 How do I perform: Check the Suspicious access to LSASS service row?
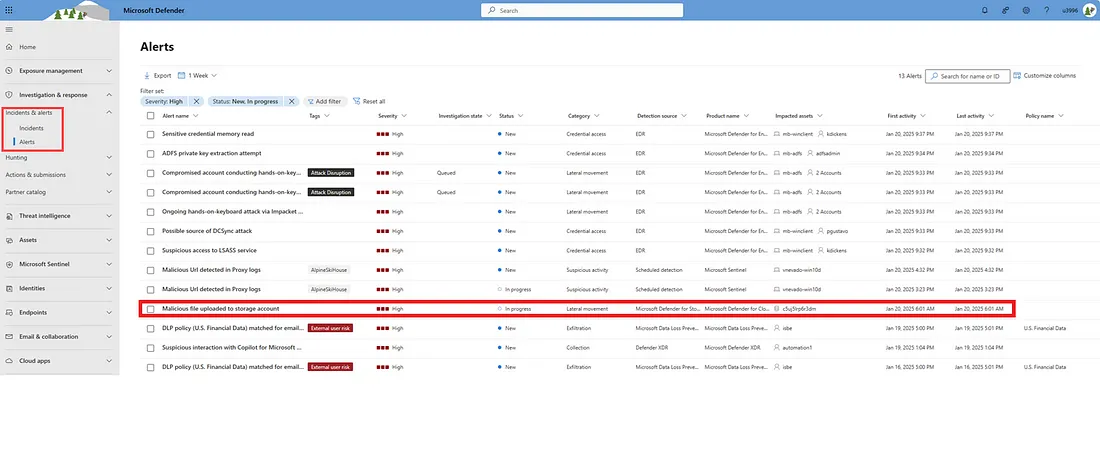point(151,250)
